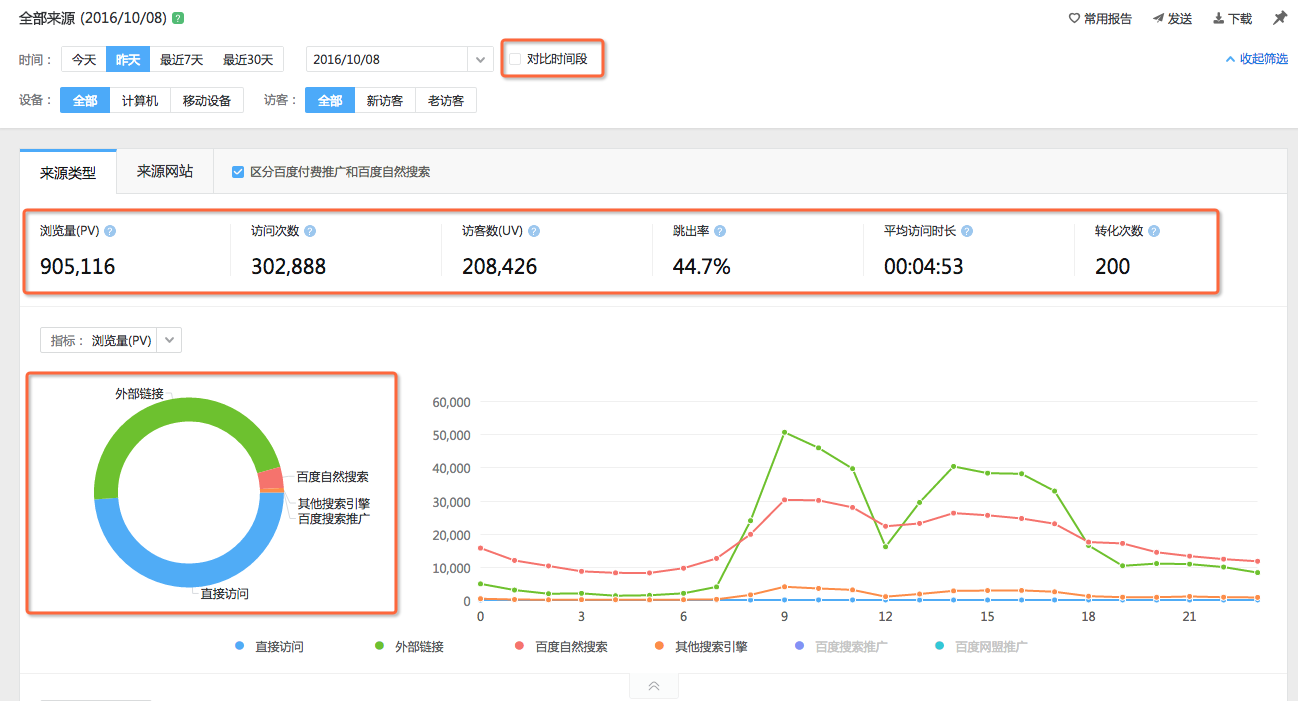This screenshot has width=1298, height=701.
Task: Click the collapse chevron bar below chart
Action: 653,686
